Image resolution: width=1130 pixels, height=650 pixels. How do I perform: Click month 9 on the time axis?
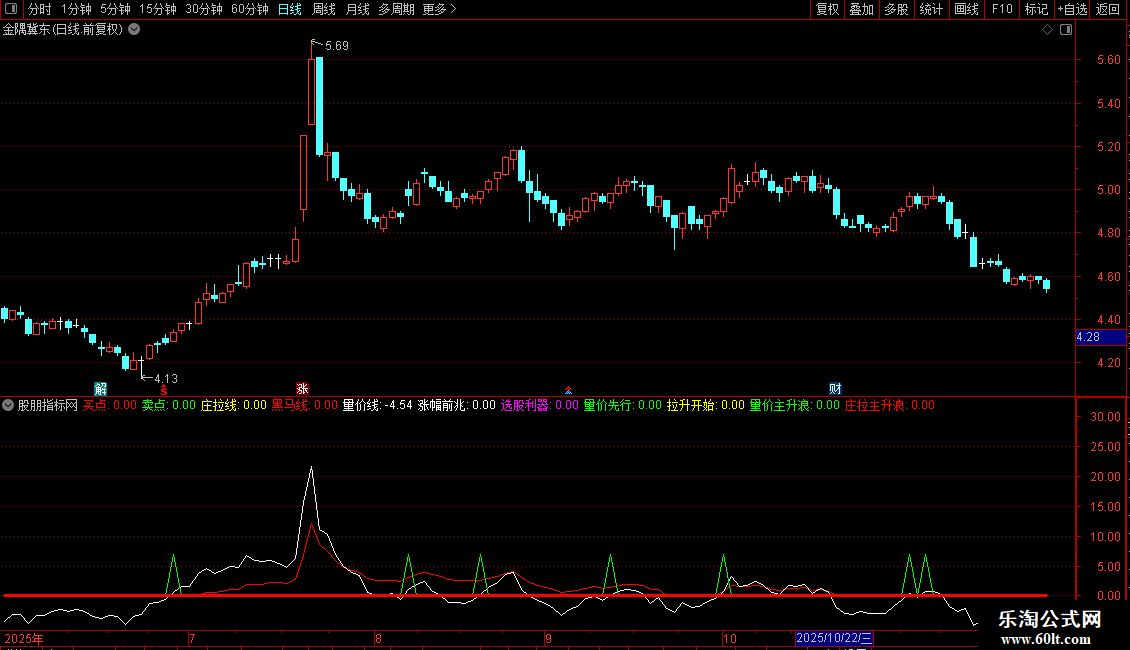(x=548, y=638)
